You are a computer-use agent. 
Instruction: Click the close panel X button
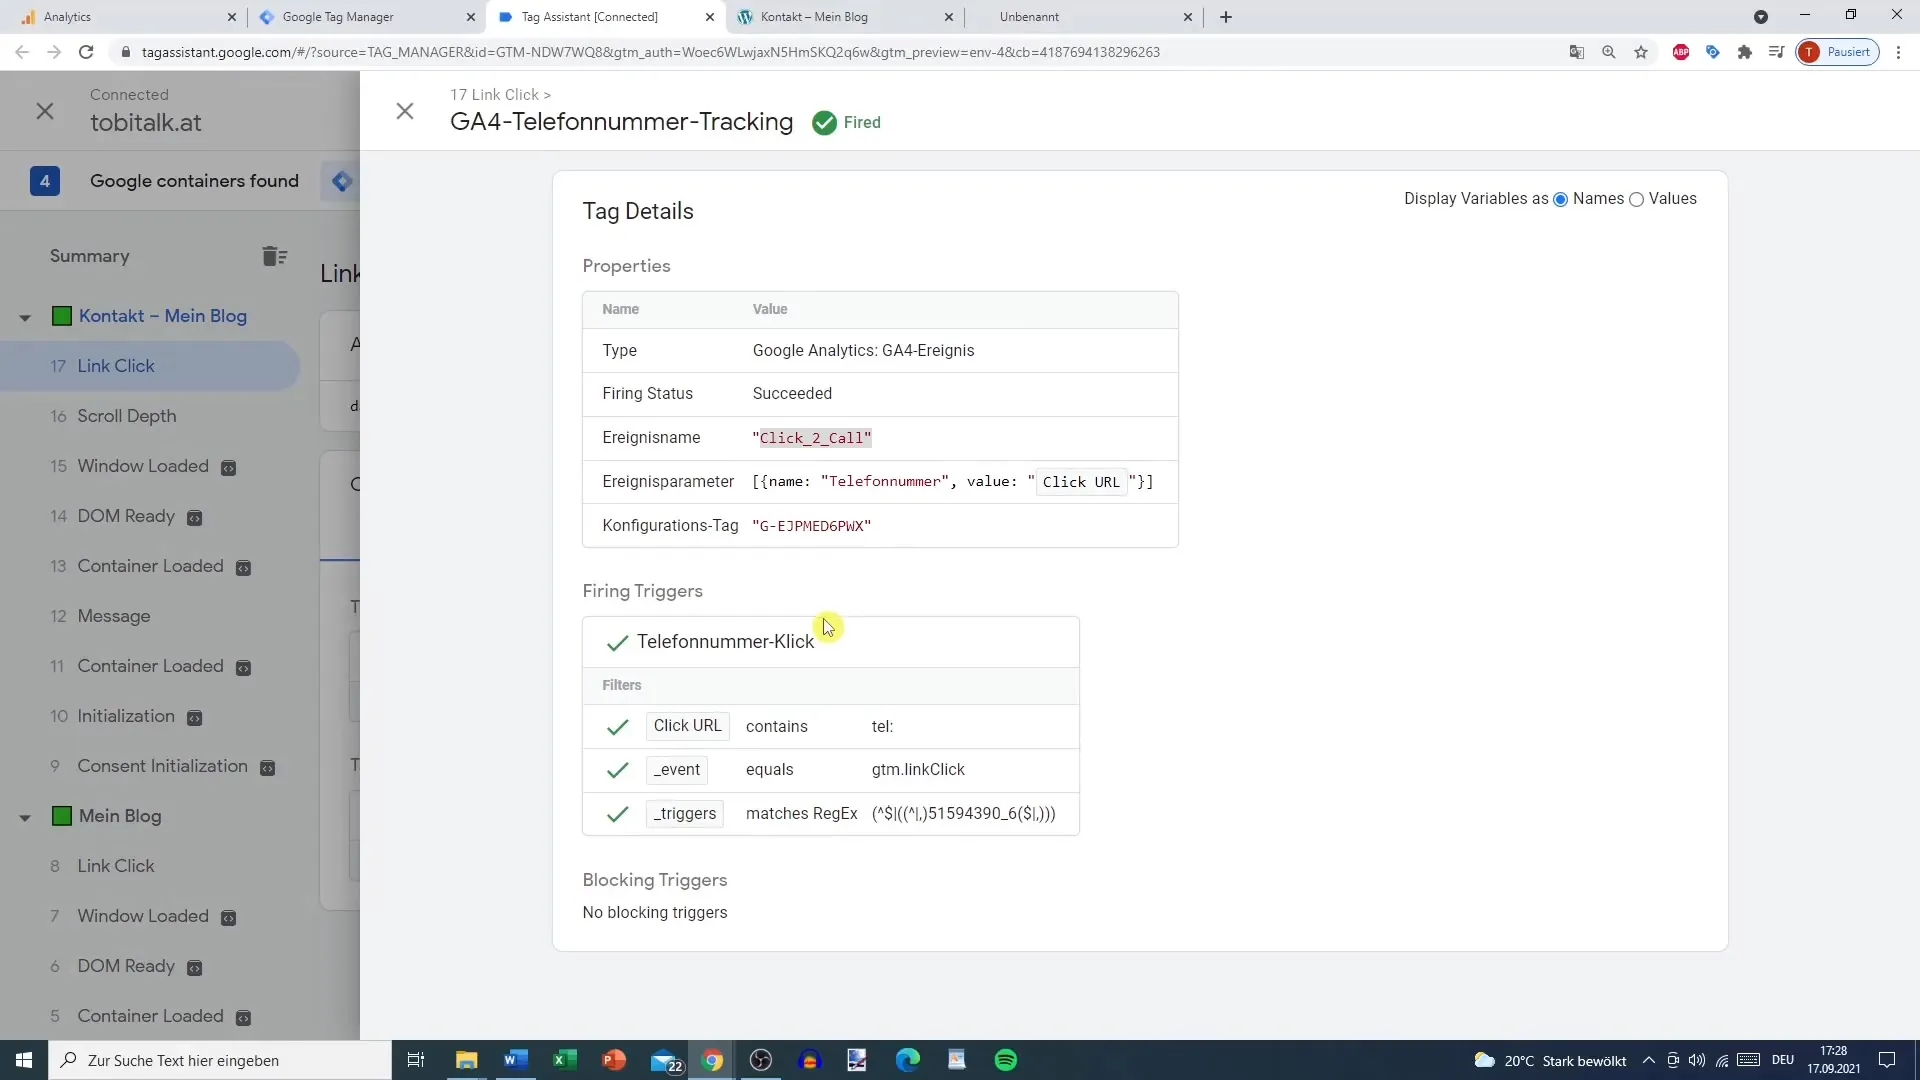(x=404, y=111)
